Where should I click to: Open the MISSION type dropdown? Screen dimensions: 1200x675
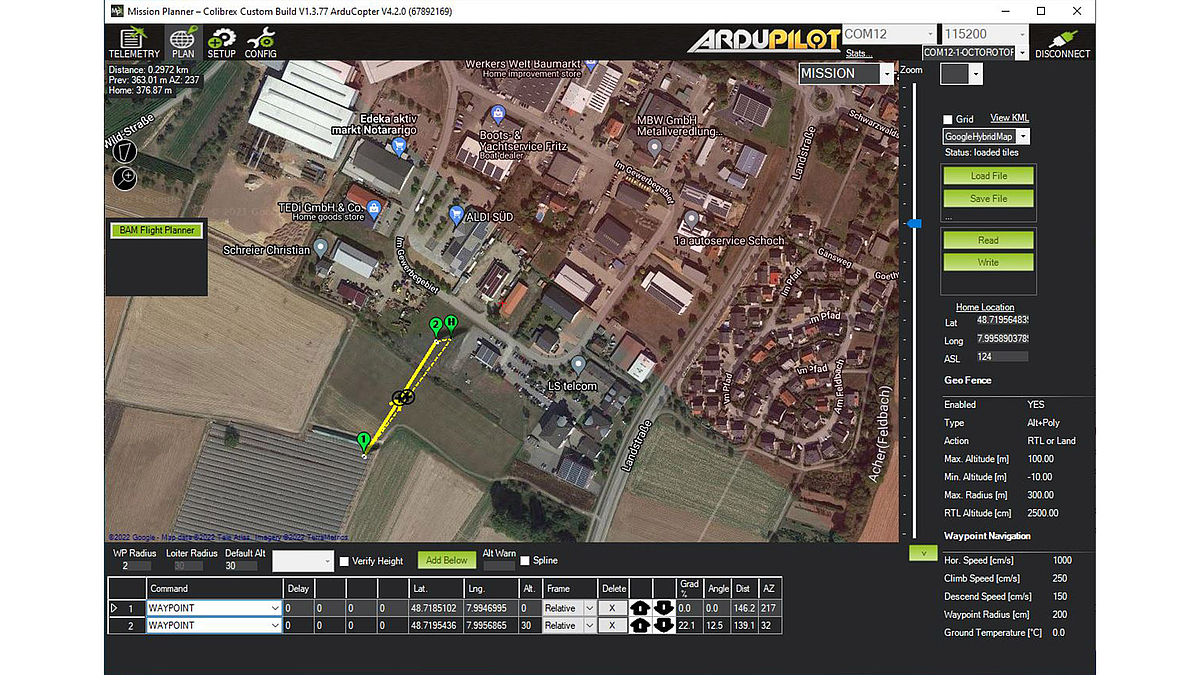(846, 74)
